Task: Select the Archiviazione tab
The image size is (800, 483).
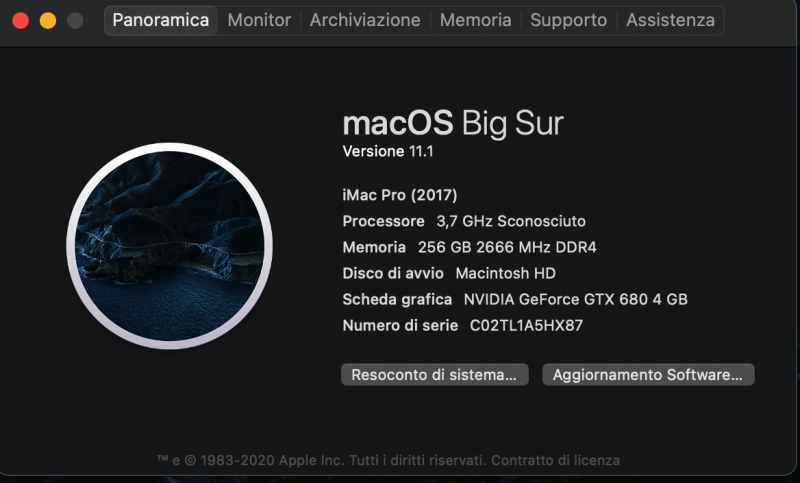Action: 365,20
